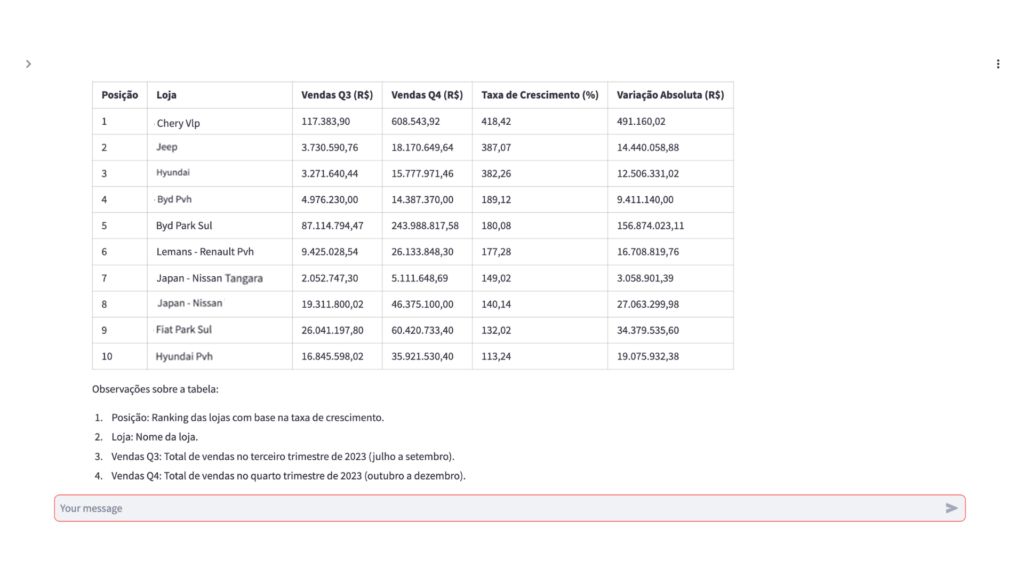This screenshot has width=1024, height=576.
Task: Click the send message arrow icon
Action: coord(951,508)
